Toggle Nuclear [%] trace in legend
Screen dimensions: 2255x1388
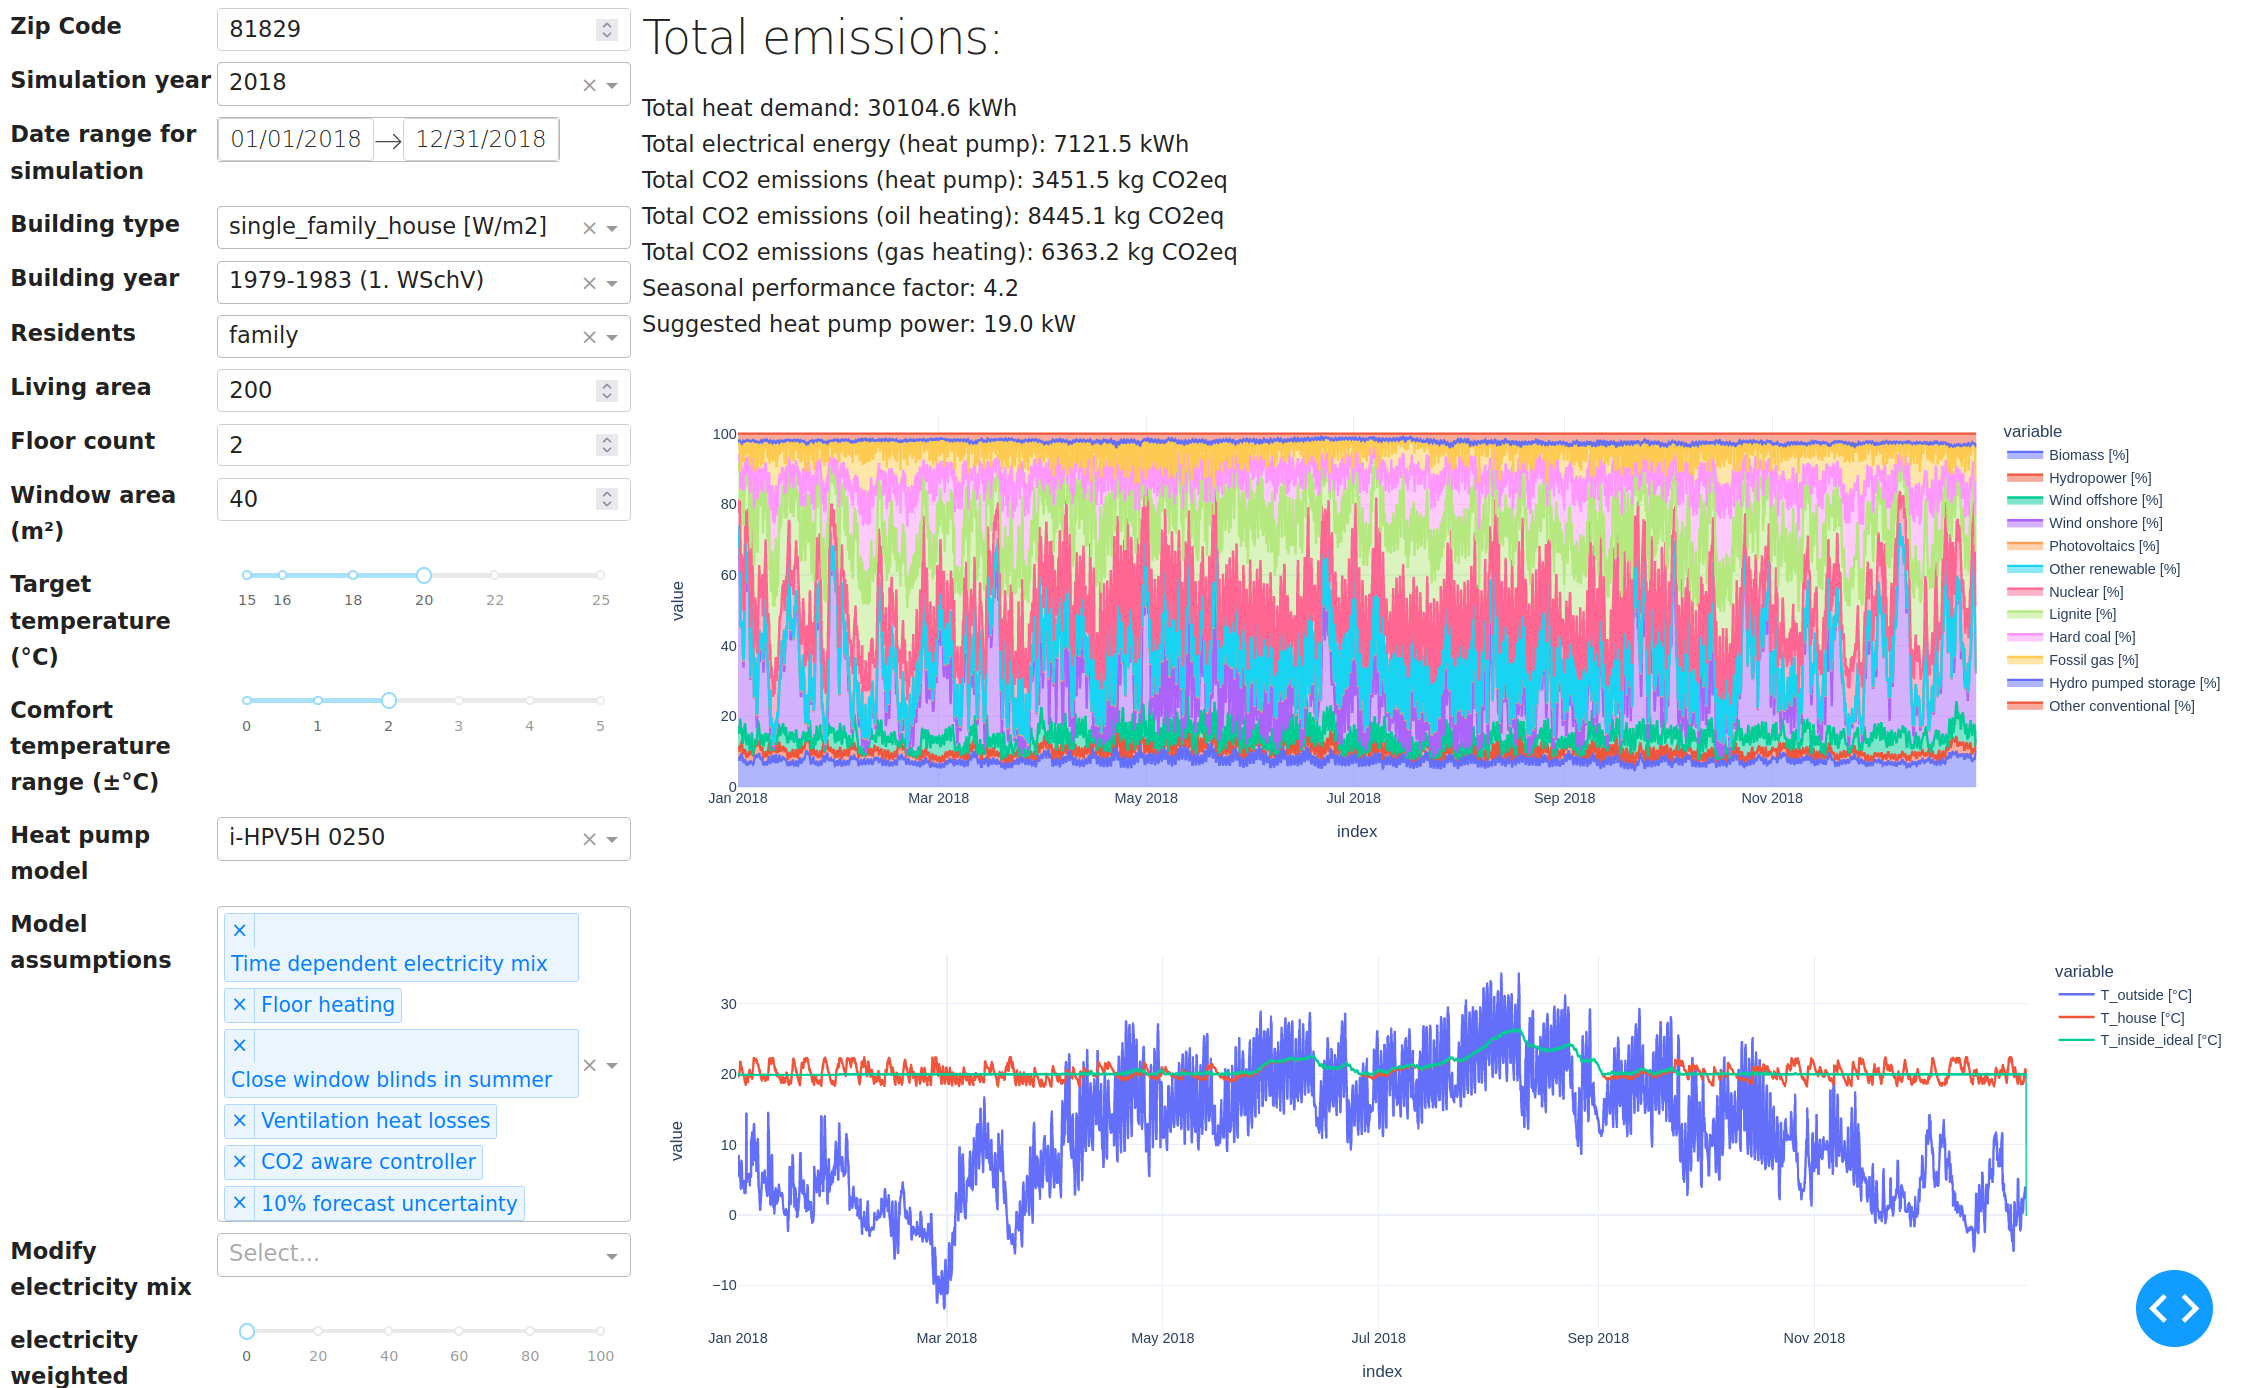pos(2085,592)
